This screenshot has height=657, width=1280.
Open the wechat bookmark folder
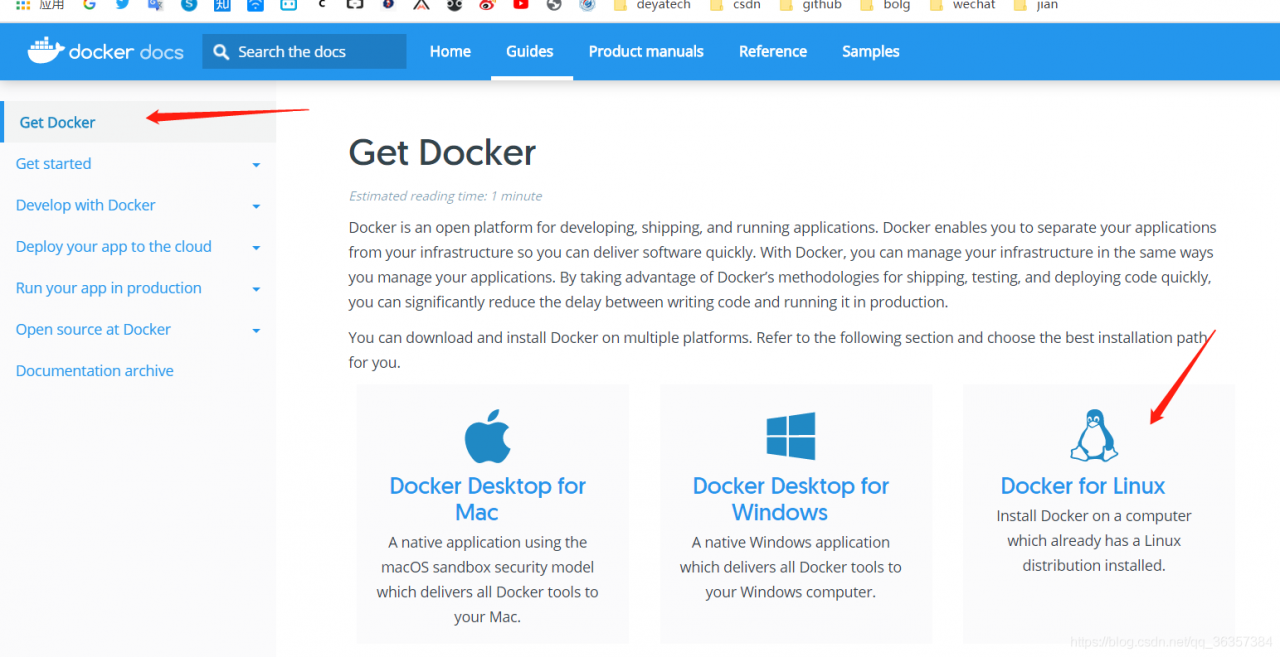[962, 5]
